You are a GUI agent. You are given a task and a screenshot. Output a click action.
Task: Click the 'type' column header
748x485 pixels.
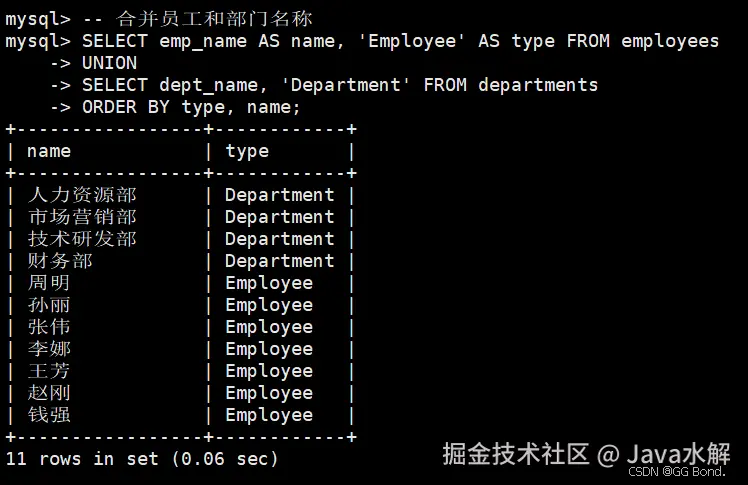[x=247, y=151]
